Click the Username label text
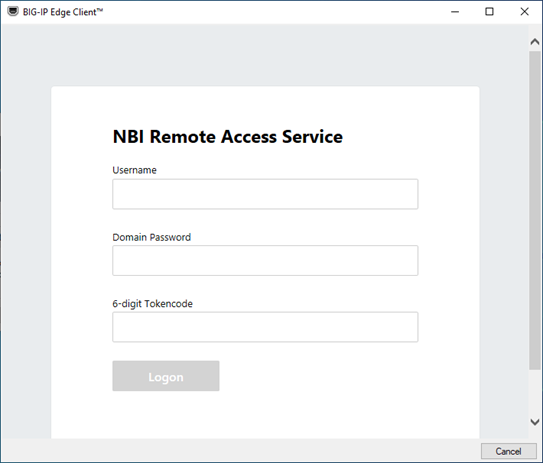The image size is (543, 463). click(134, 170)
